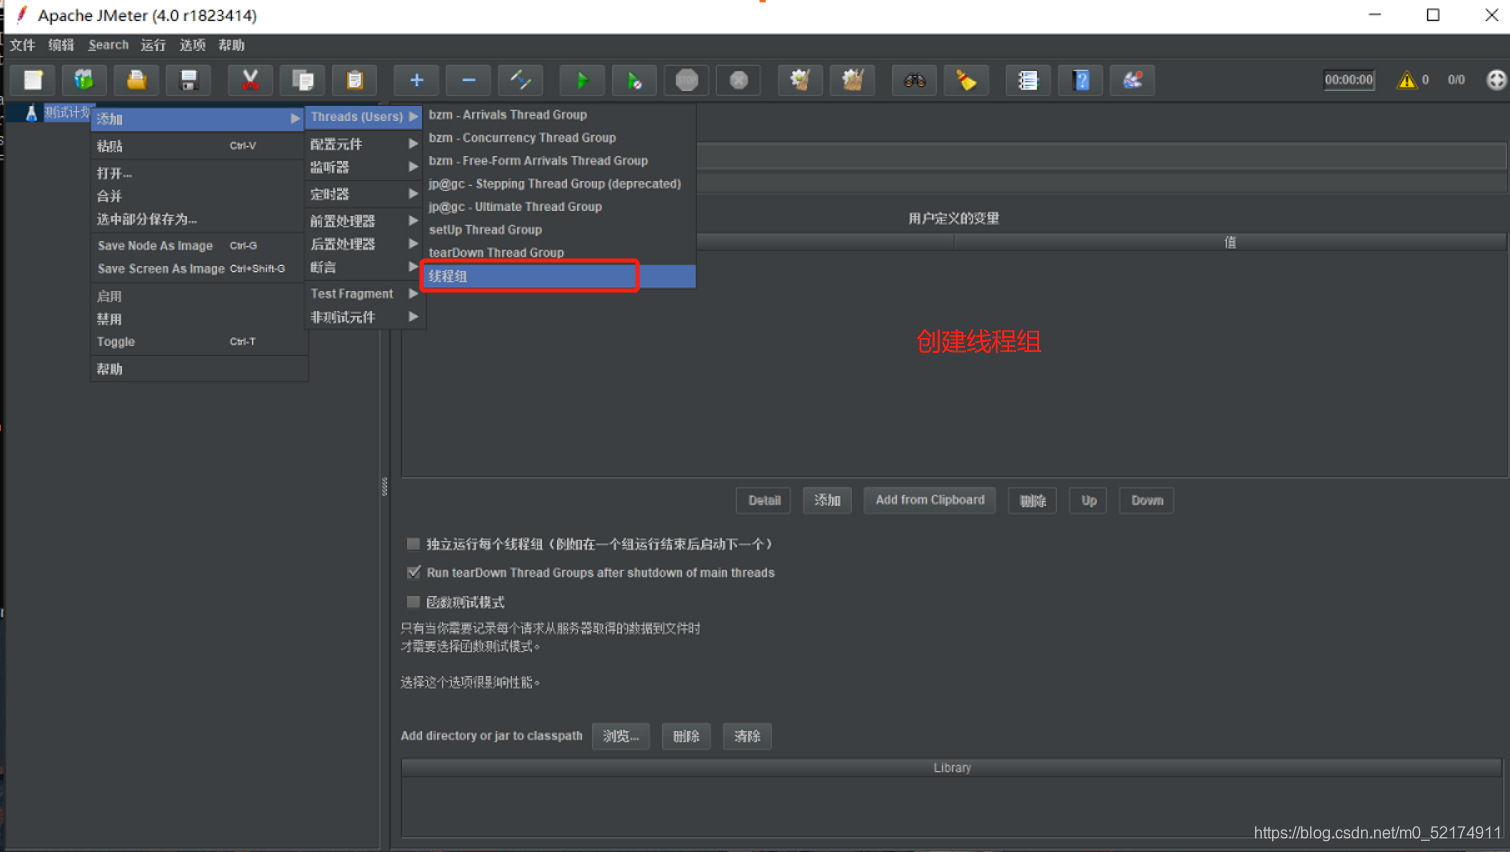Toggle Run tearDown Thread Groups checkbox
The image size is (1510, 852).
pos(413,572)
